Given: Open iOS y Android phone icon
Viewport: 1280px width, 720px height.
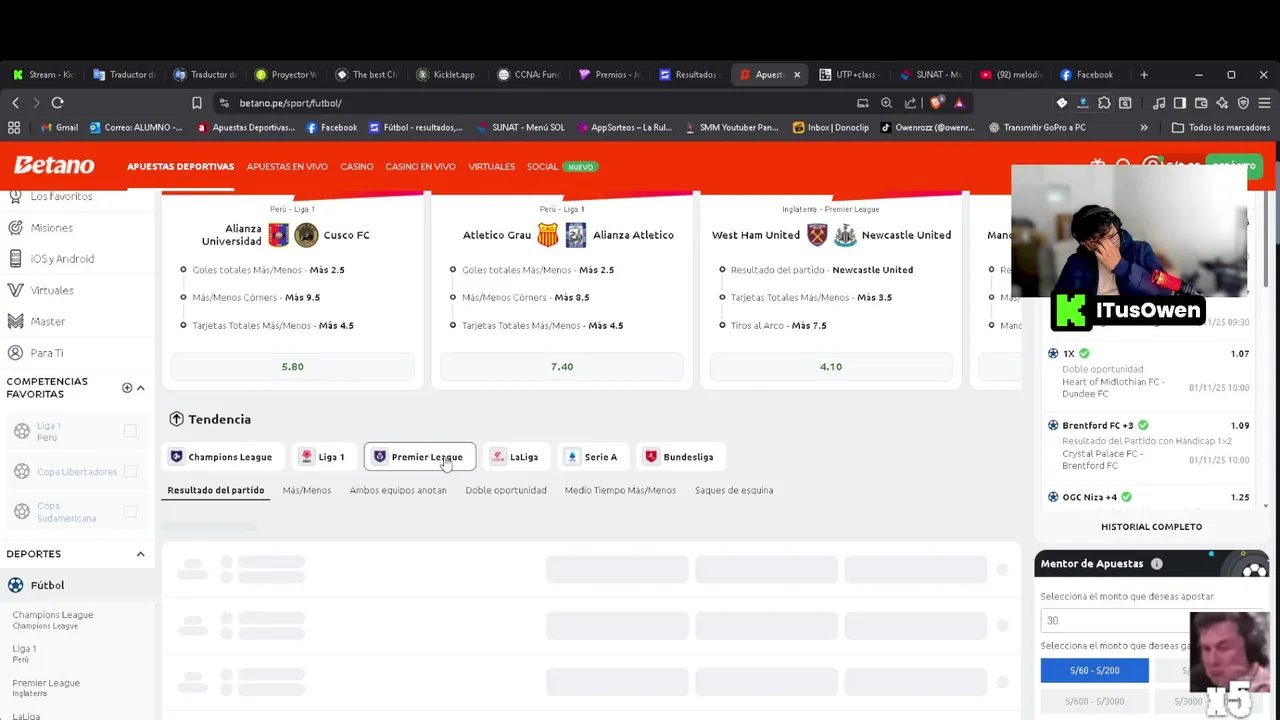Looking at the screenshot, I should click(x=15, y=259).
